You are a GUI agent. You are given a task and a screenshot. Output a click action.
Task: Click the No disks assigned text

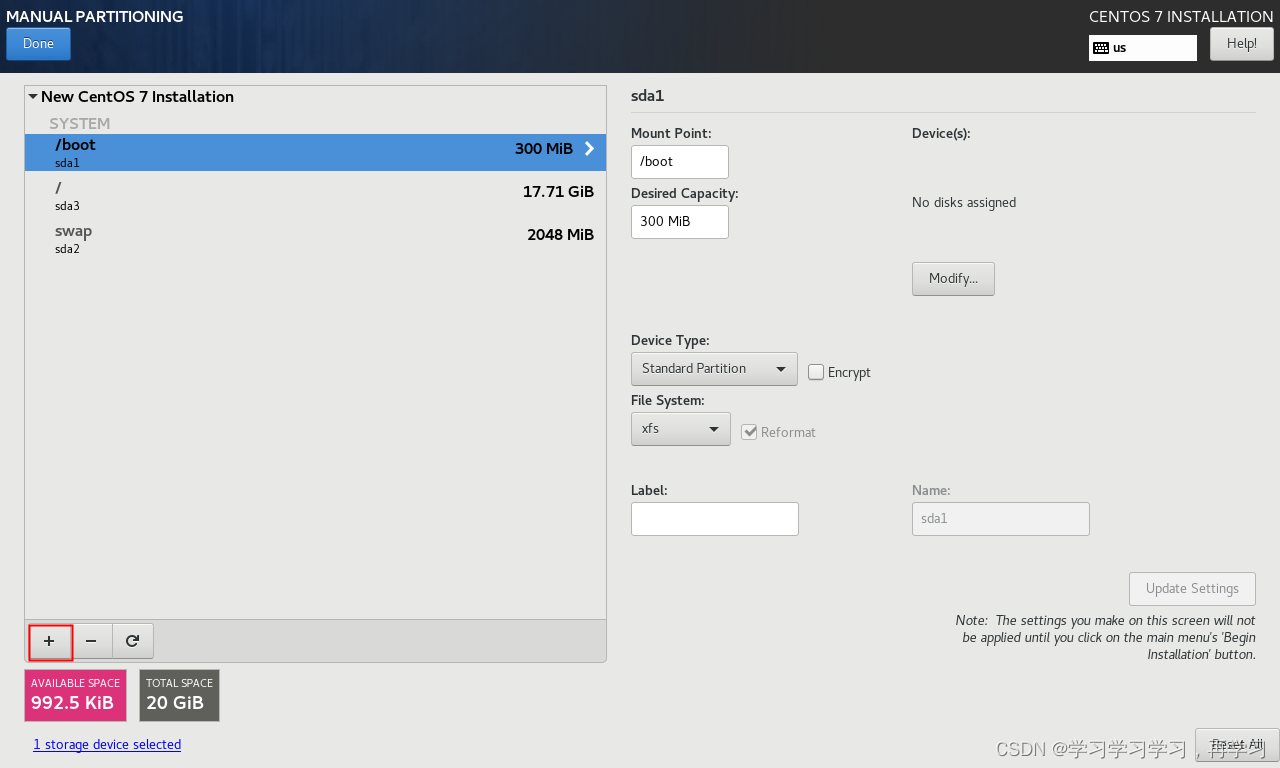point(964,203)
